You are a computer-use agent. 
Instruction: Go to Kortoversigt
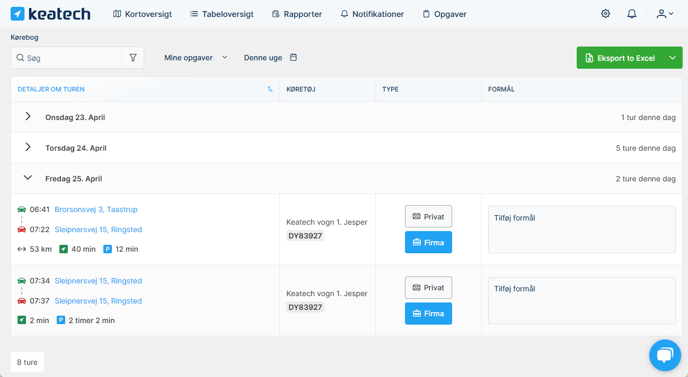coord(142,14)
